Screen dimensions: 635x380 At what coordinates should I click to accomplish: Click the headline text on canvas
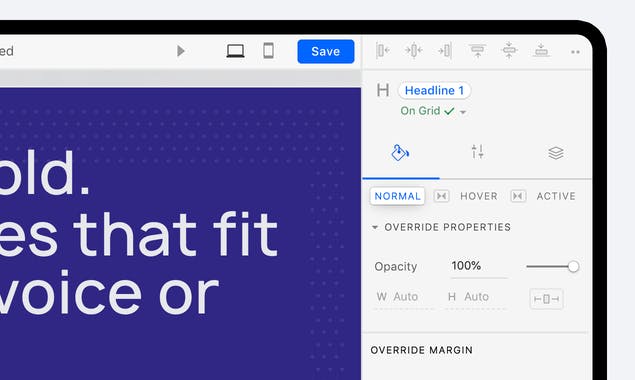[139, 233]
